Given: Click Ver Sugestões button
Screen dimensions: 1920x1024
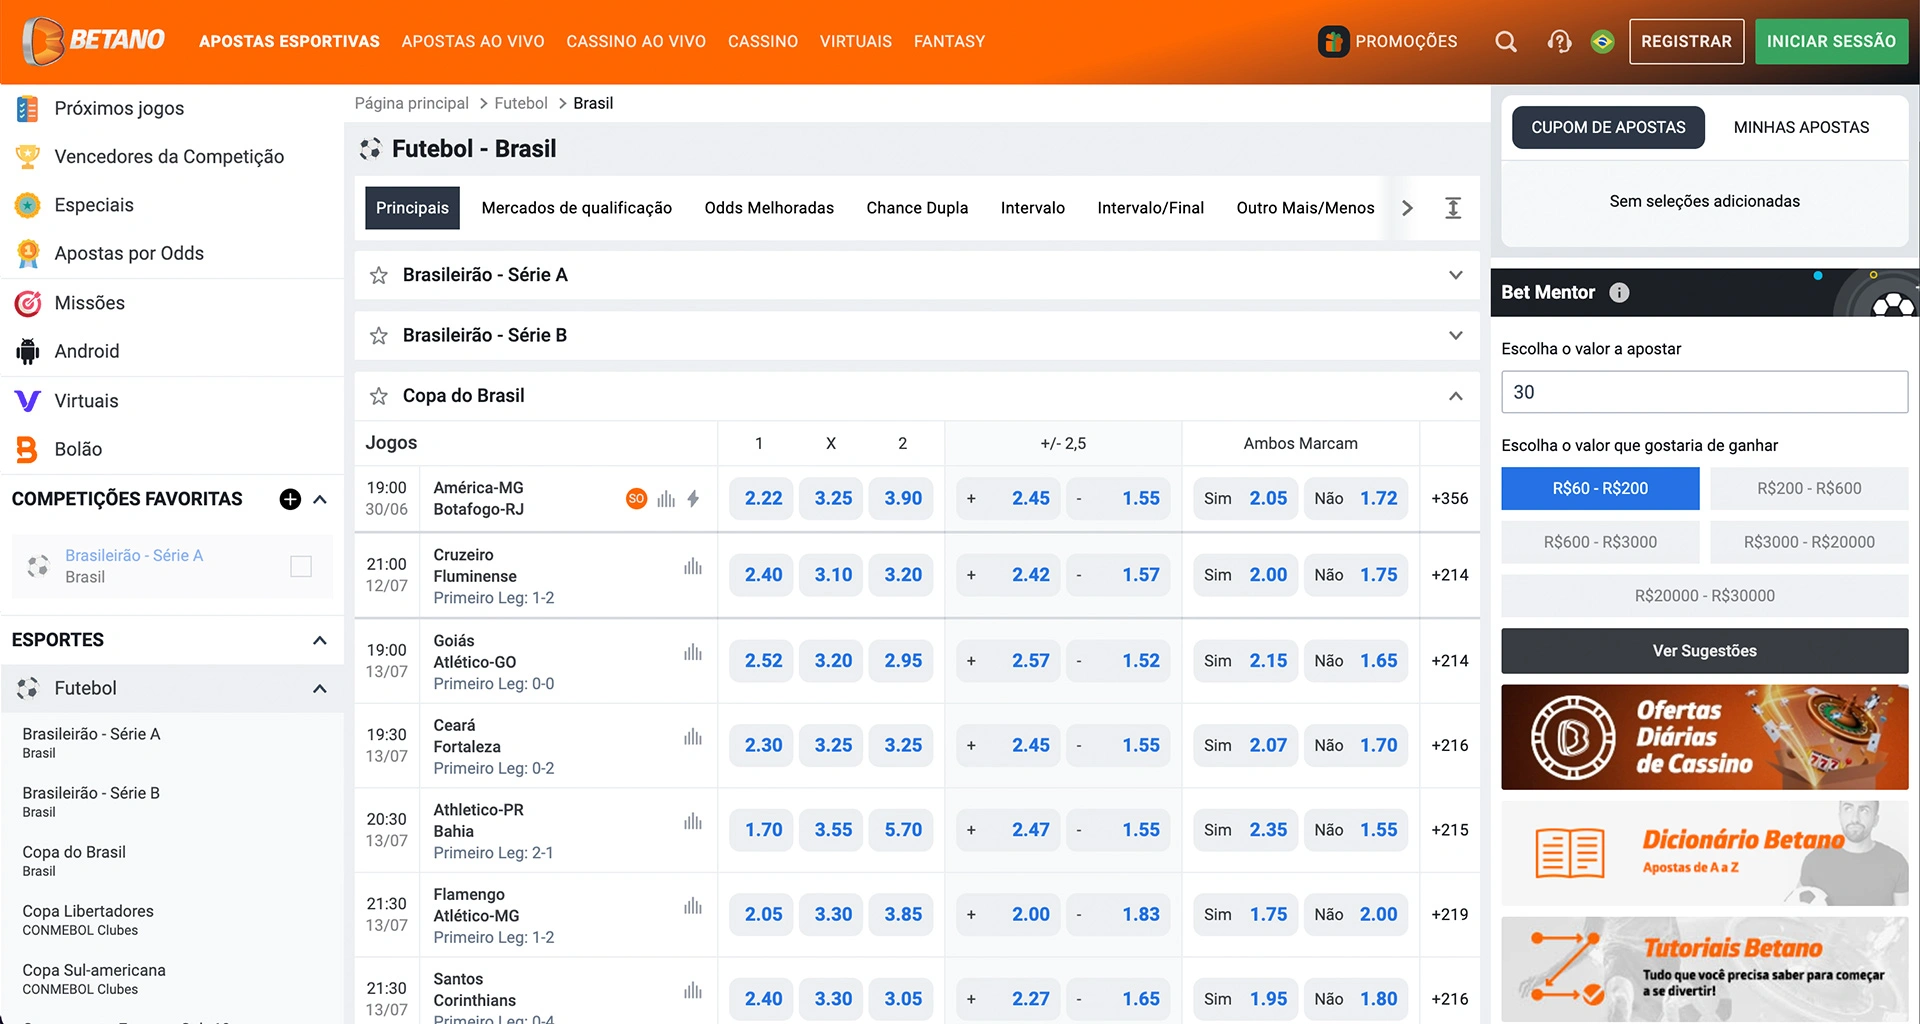Looking at the screenshot, I should point(1705,651).
